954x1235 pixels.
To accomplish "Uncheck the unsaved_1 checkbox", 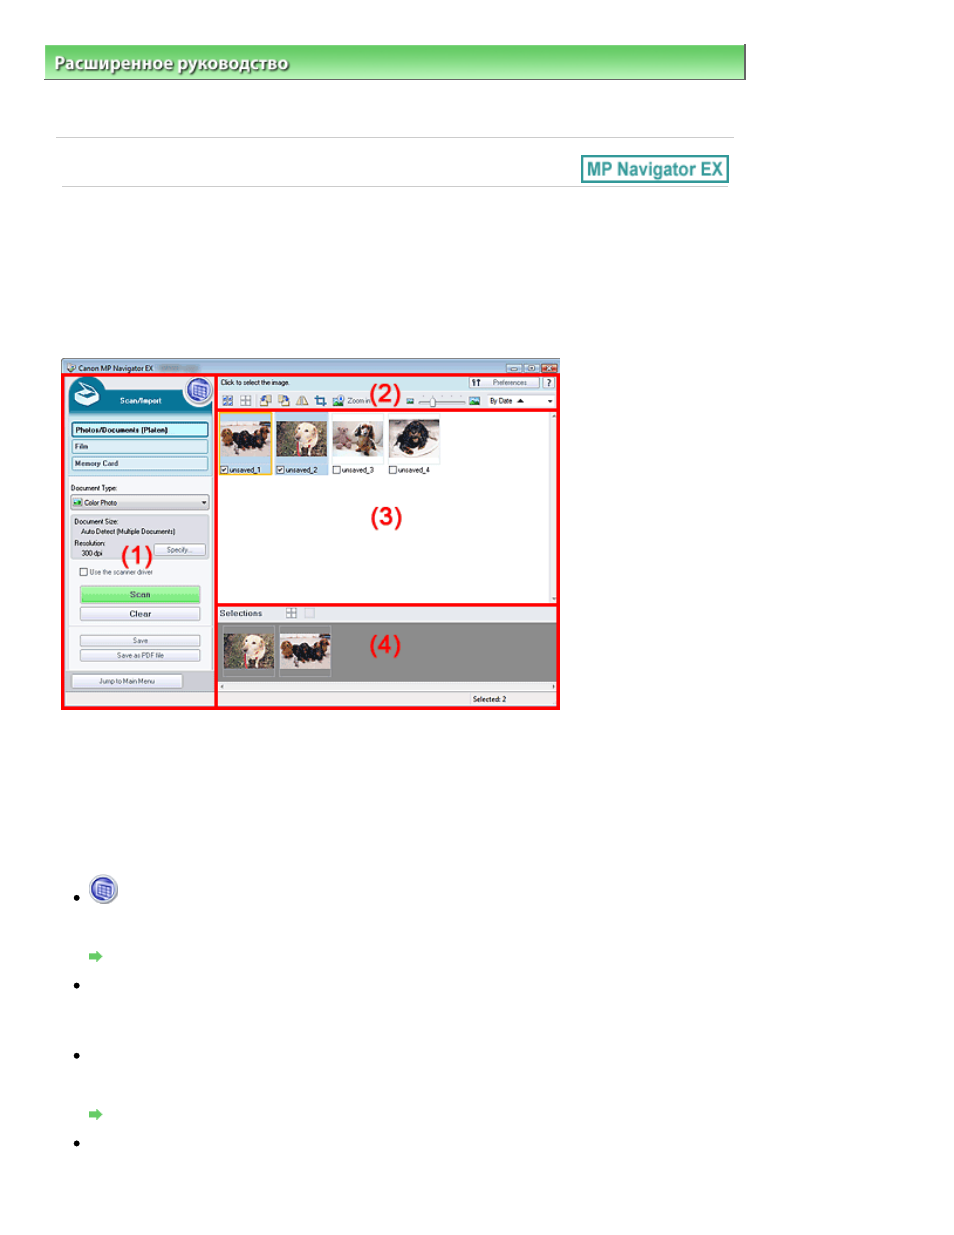I will (x=224, y=469).
